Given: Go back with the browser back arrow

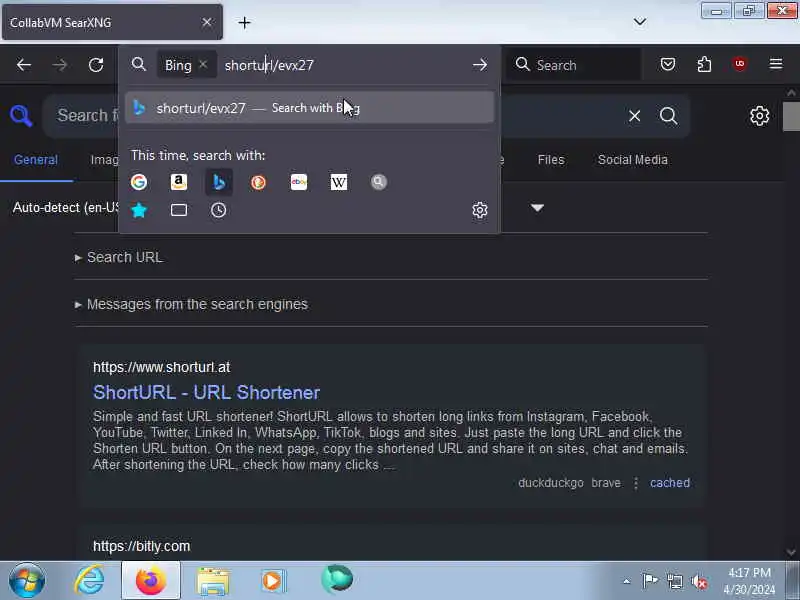Looking at the screenshot, I should [23, 65].
